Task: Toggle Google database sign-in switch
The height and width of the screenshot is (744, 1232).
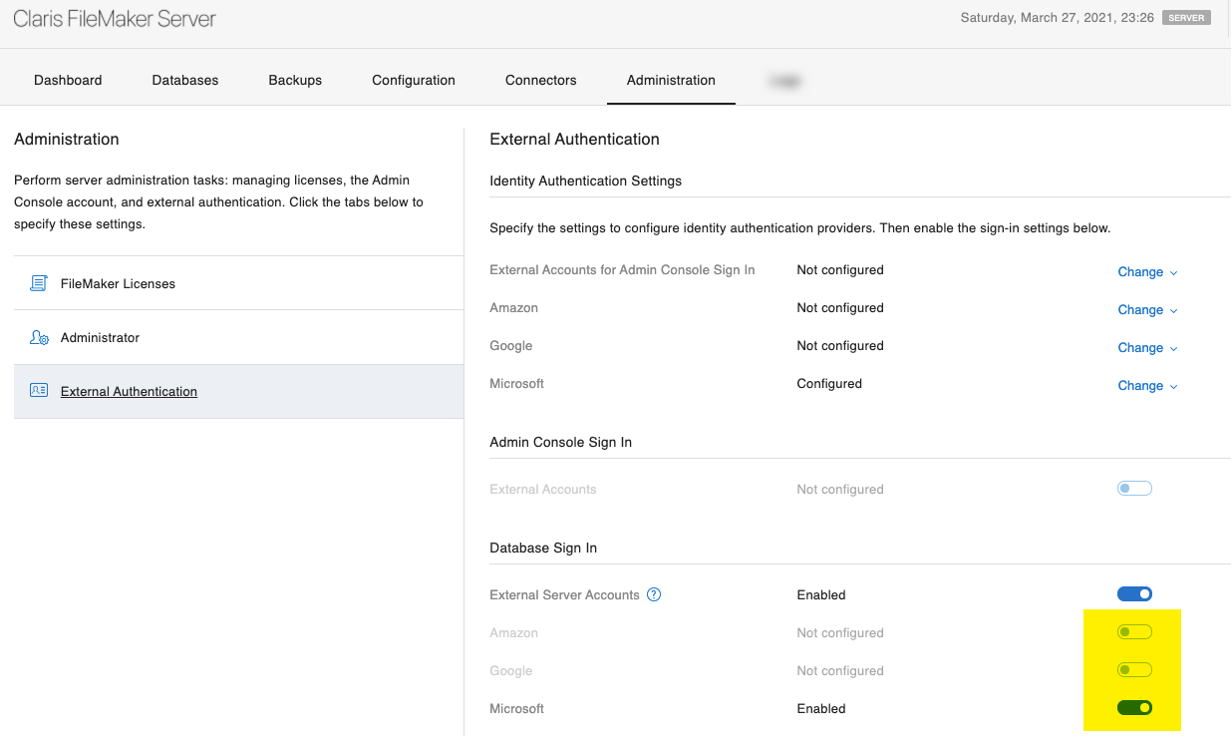Action: pyautogui.click(x=1135, y=670)
